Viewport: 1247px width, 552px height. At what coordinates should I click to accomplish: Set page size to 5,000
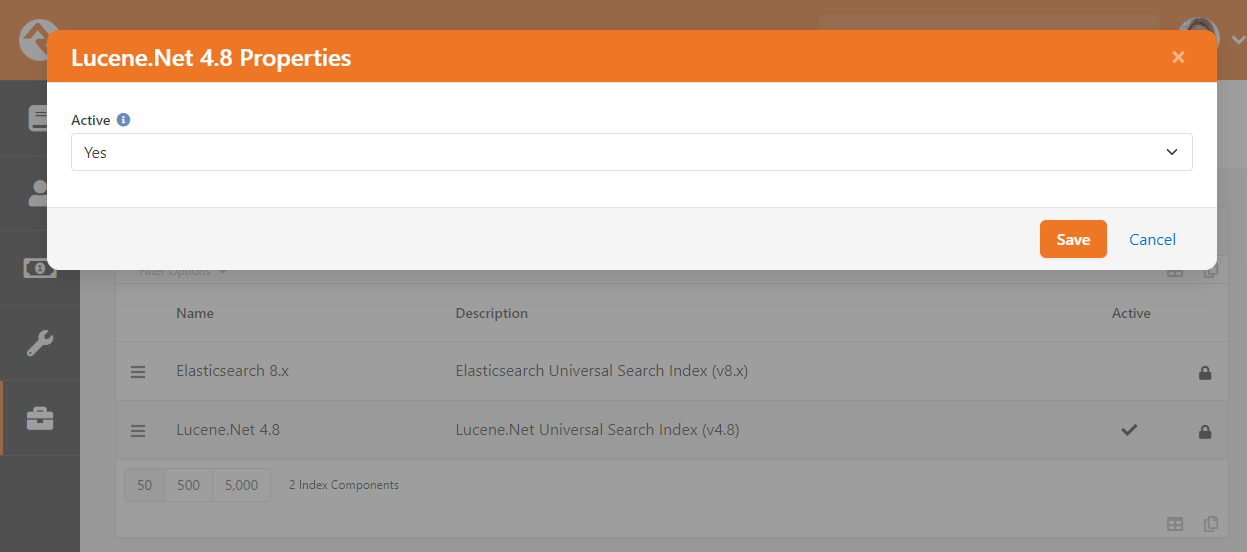241,485
